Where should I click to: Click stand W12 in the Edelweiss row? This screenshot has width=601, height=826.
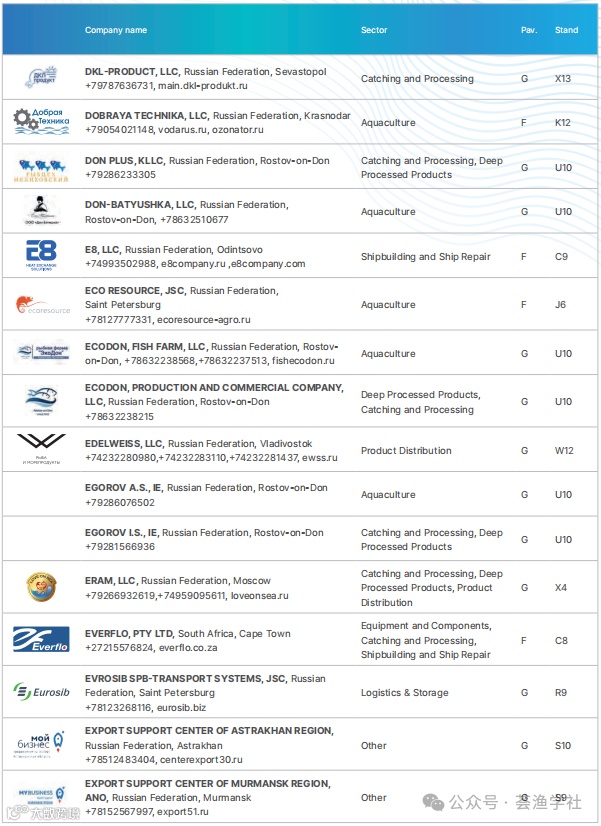pyautogui.click(x=564, y=450)
